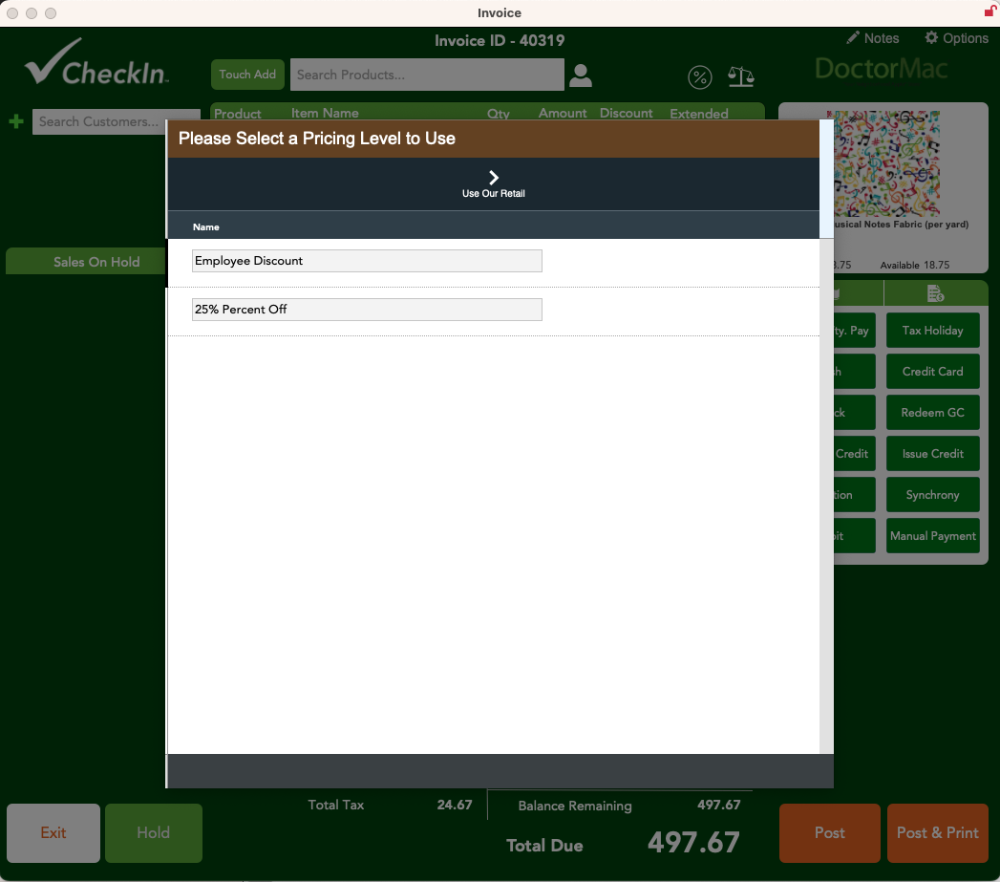This screenshot has height=882, width=1000.
Task: Select Credit Card payment
Action: [932, 372]
